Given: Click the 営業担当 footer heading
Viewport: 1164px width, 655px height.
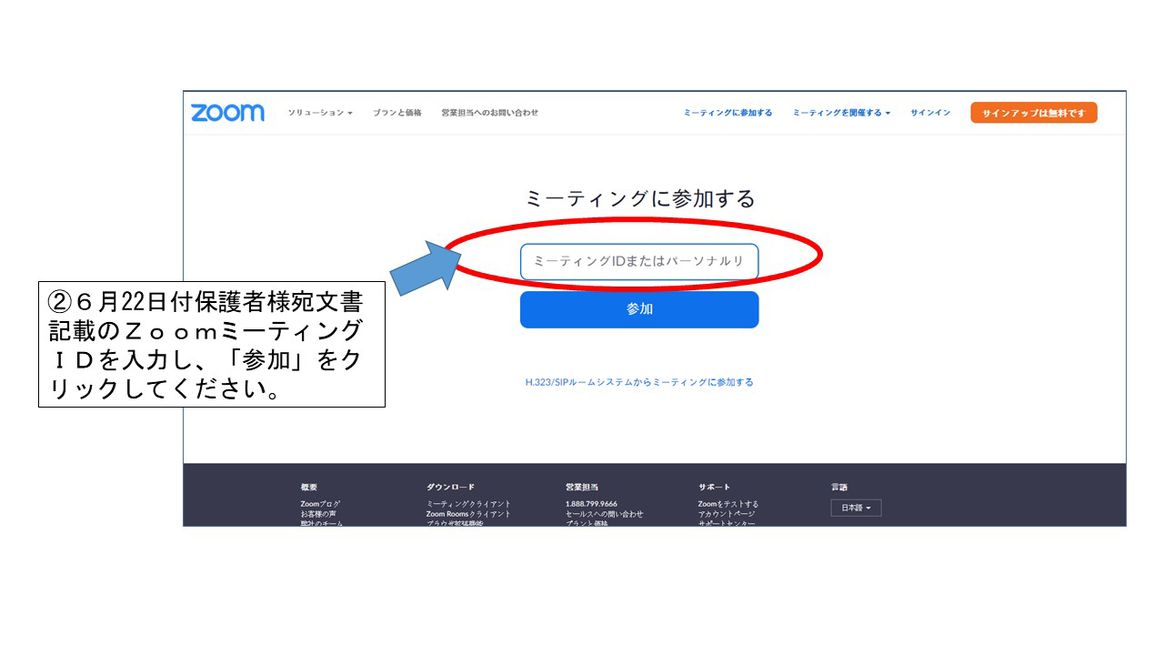Looking at the screenshot, I should [581, 487].
